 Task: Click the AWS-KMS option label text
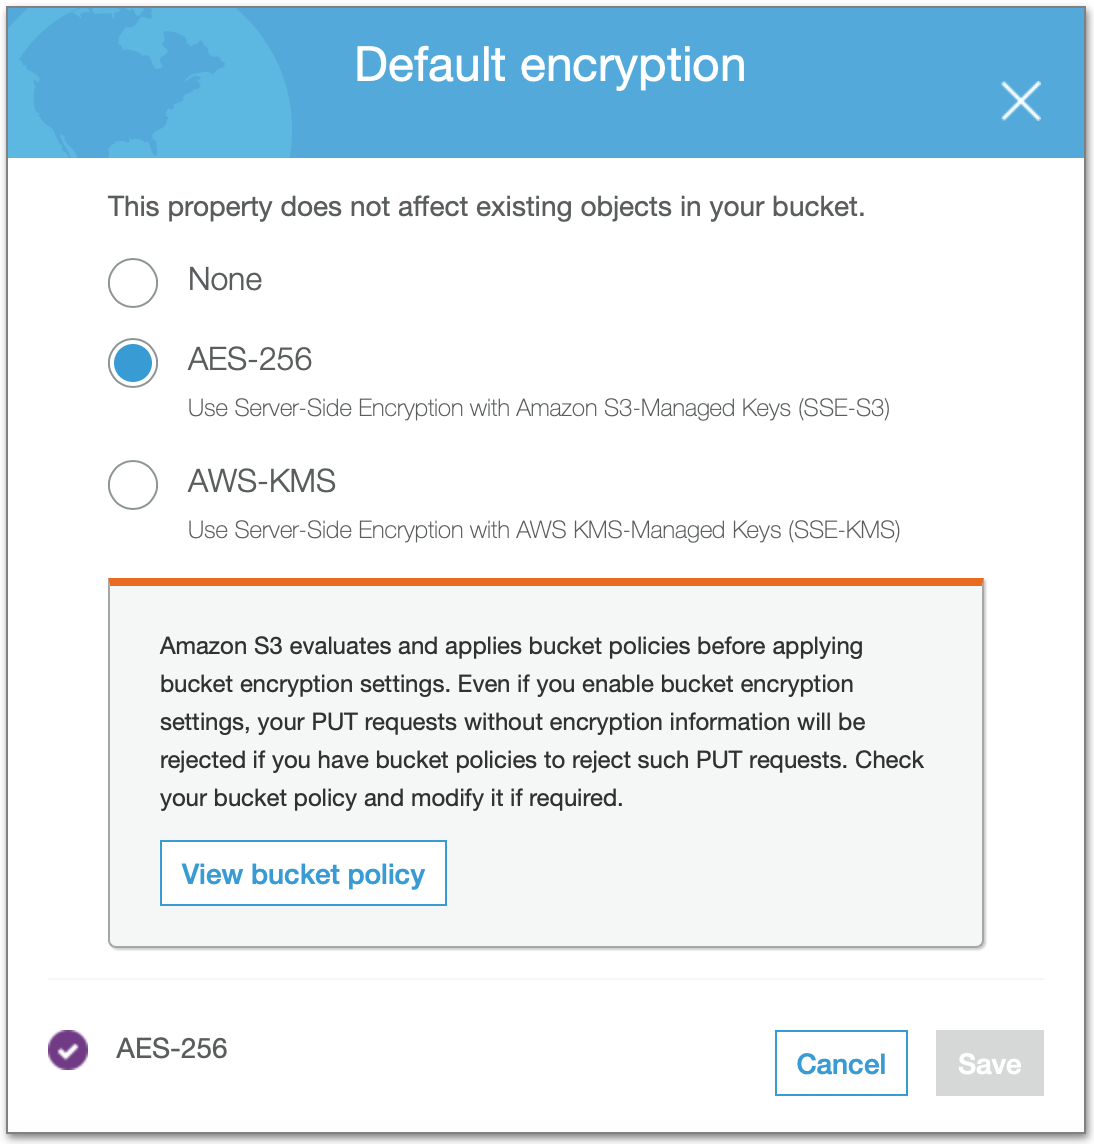(261, 482)
